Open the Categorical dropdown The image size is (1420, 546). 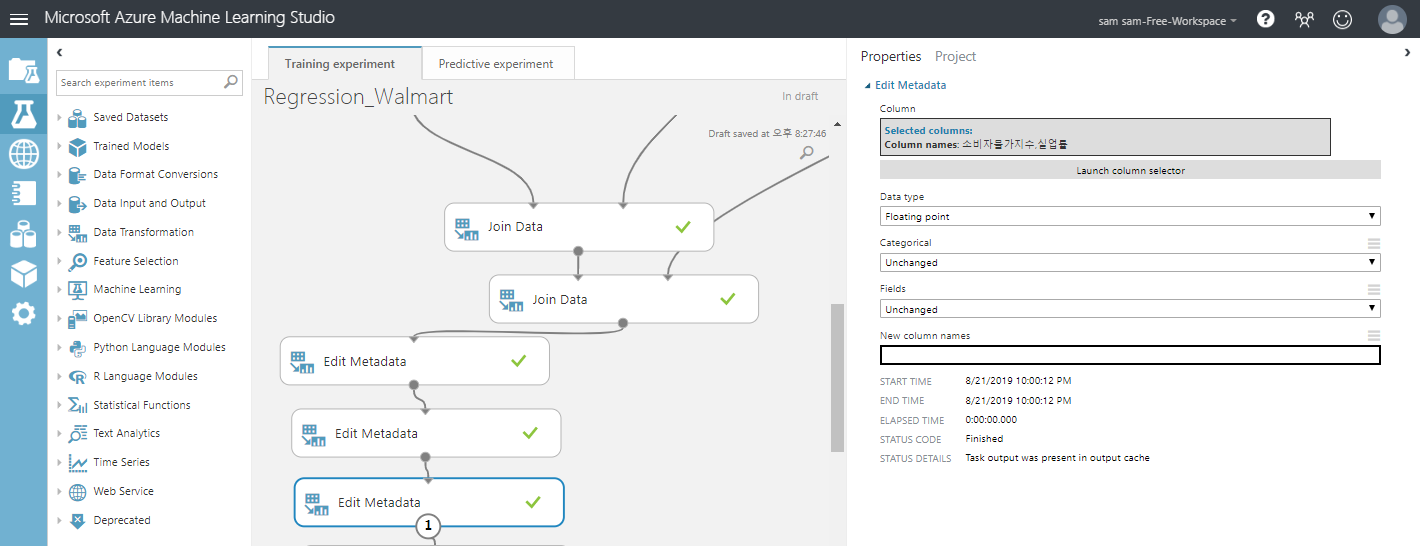(1130, 262)
